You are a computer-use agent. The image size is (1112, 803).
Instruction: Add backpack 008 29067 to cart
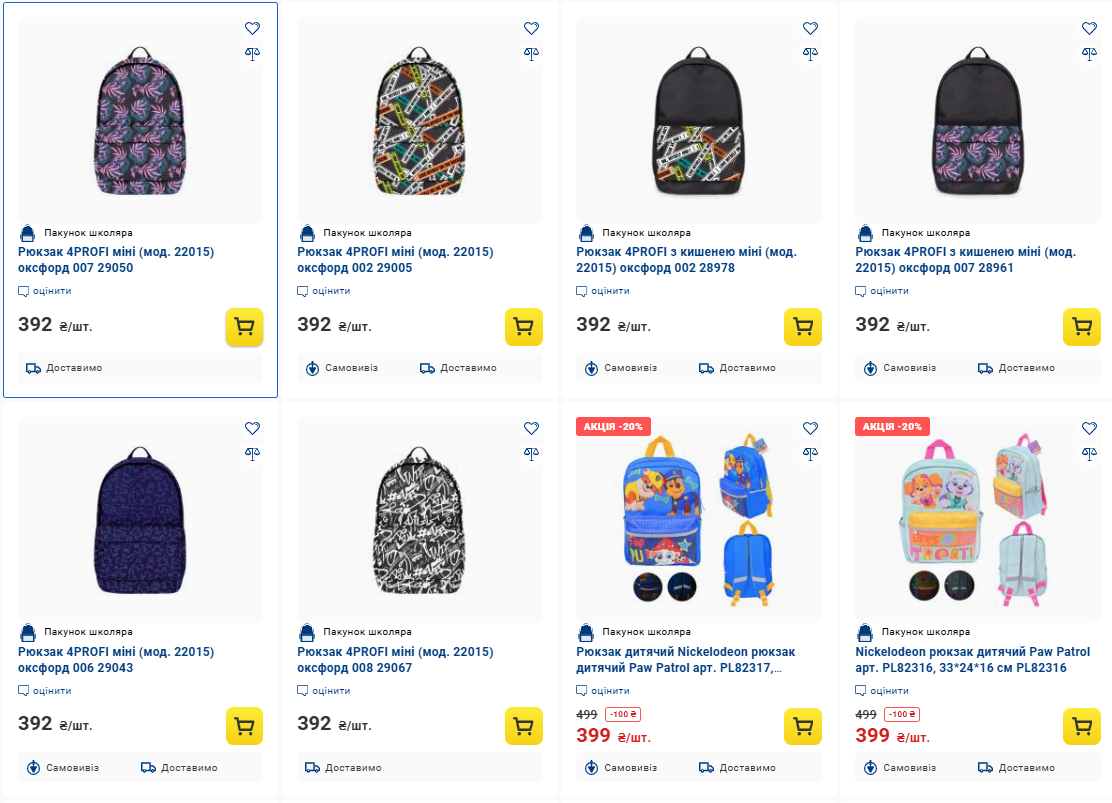coord(523,726)
